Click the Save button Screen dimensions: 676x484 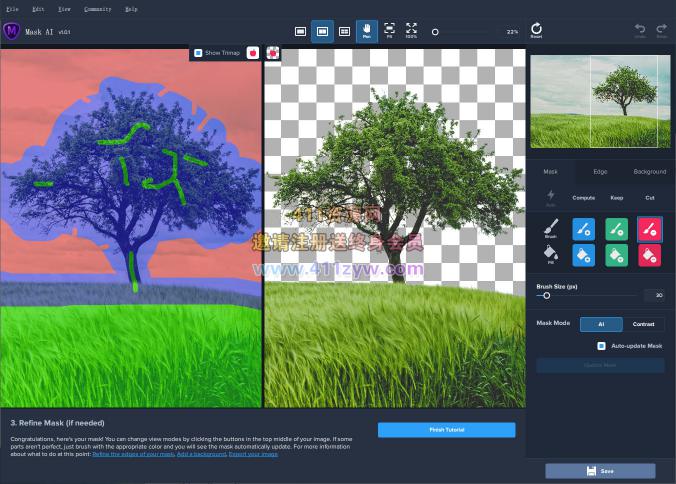[600, 470]
